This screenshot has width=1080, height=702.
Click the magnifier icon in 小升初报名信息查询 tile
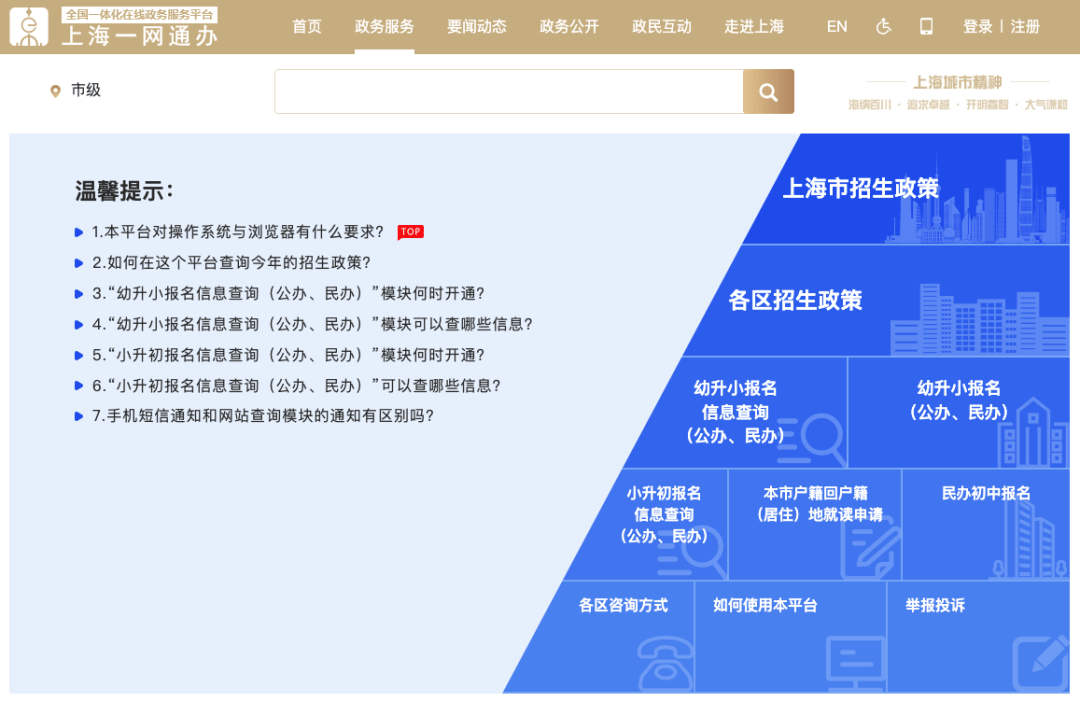(x=692, y=552)
